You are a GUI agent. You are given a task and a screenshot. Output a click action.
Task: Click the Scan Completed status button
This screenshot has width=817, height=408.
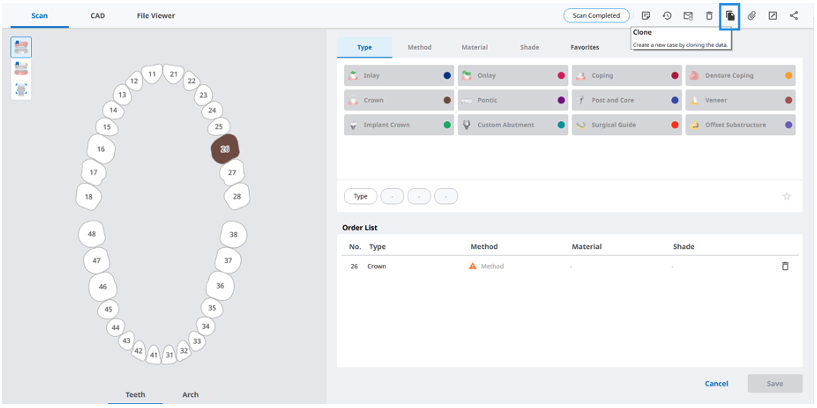596,16
